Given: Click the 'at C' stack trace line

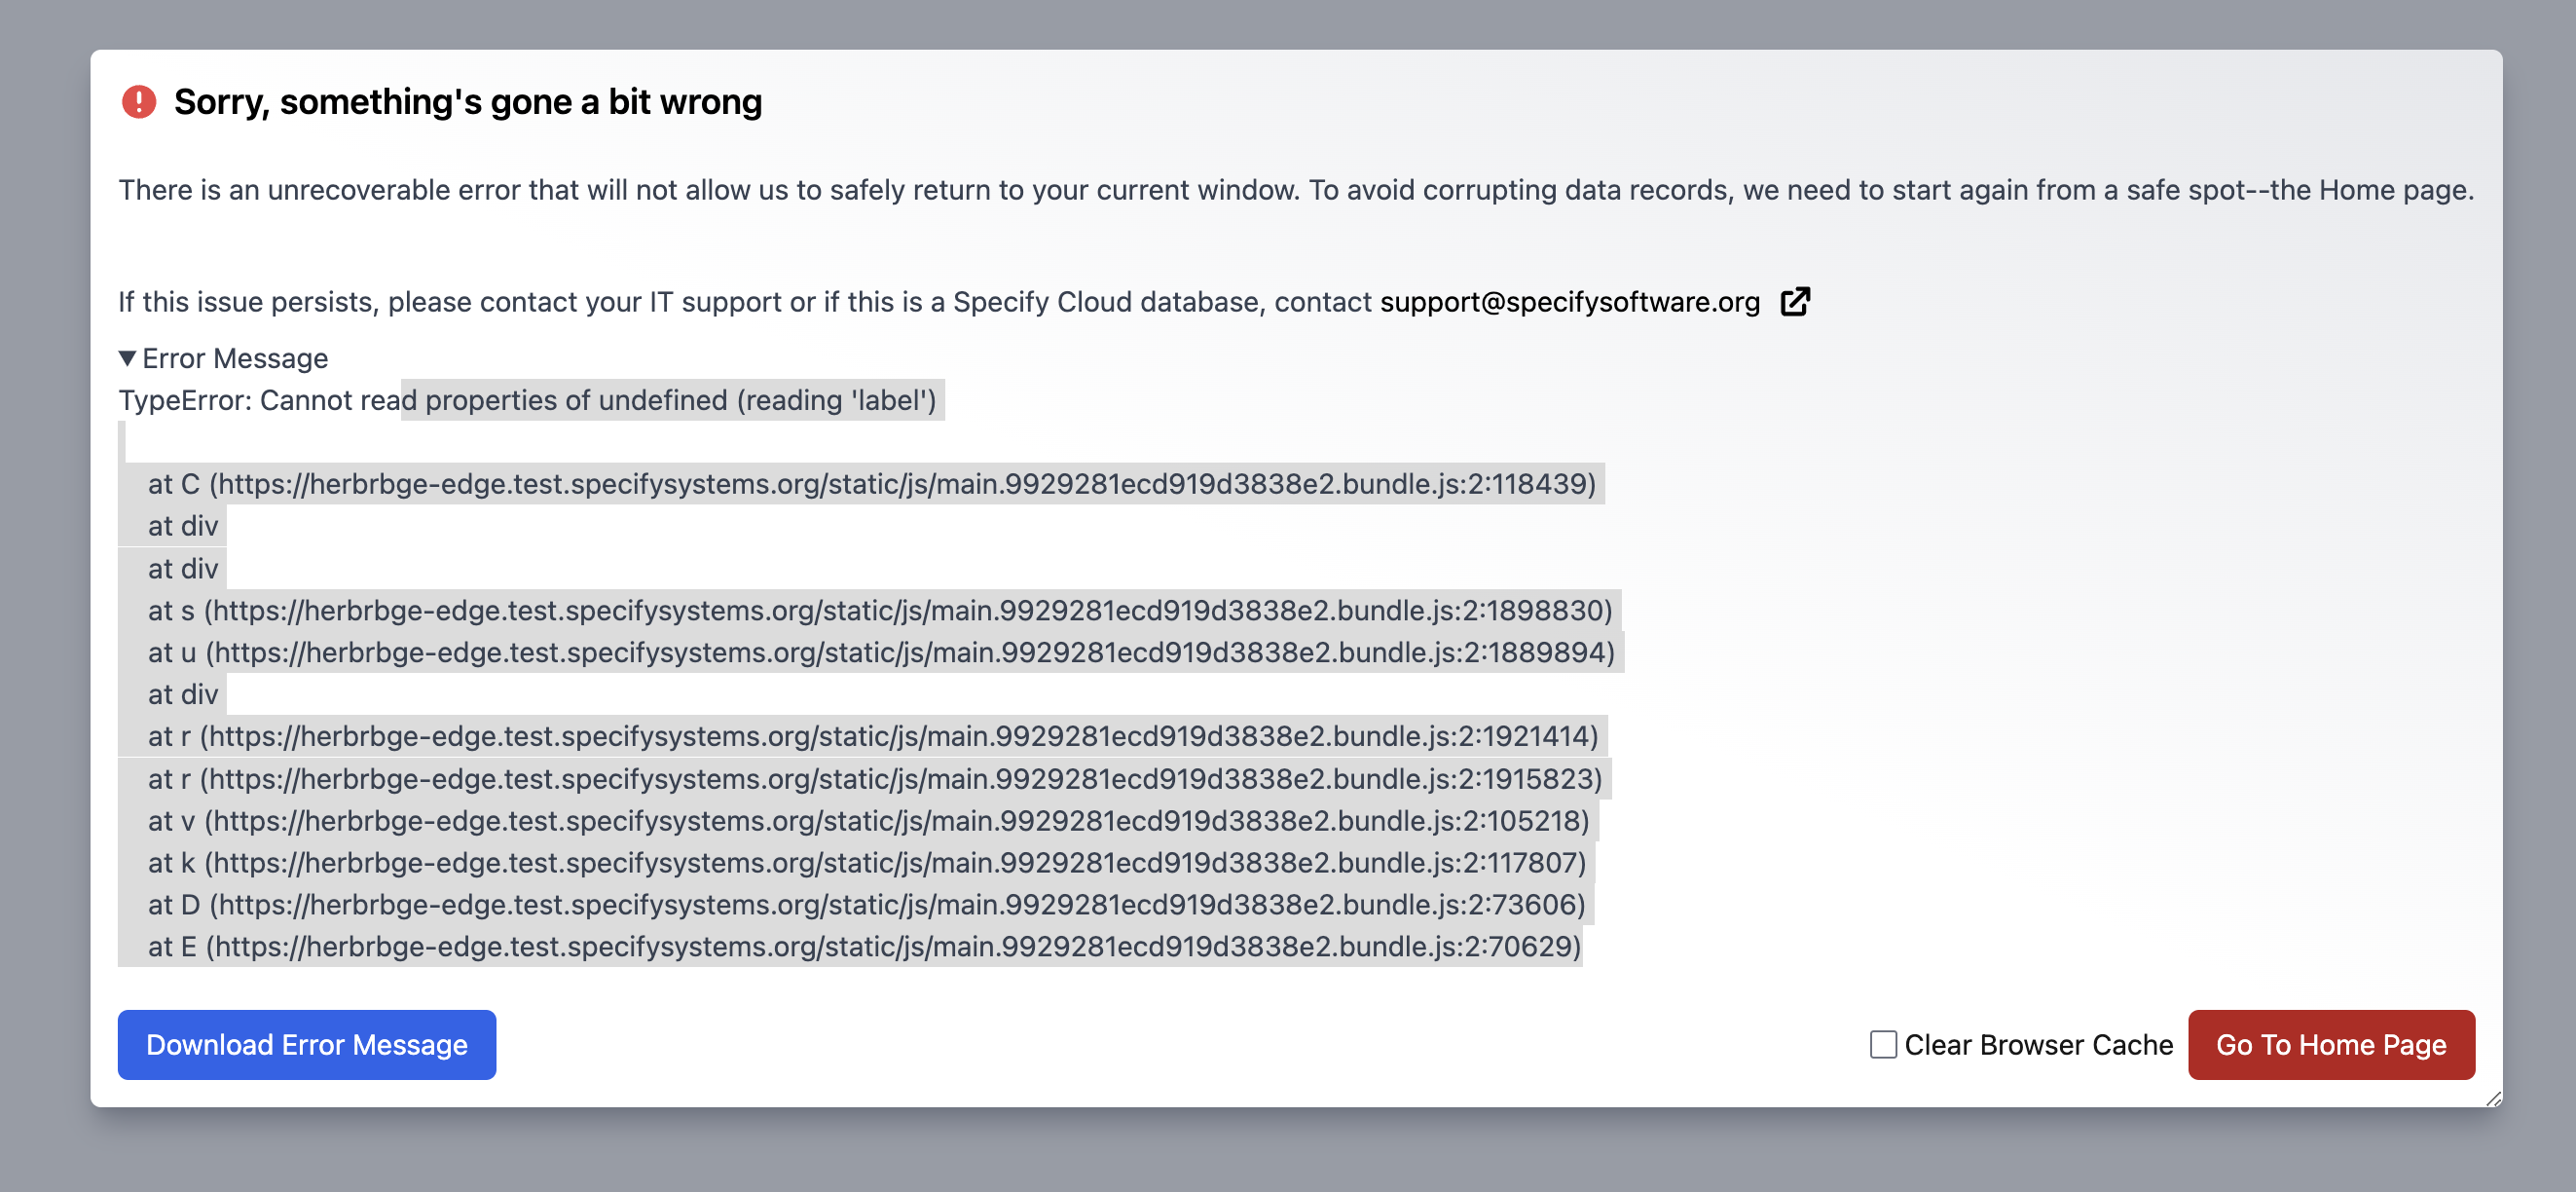Looking at the screenshot, I should click(x=872, y=484).
